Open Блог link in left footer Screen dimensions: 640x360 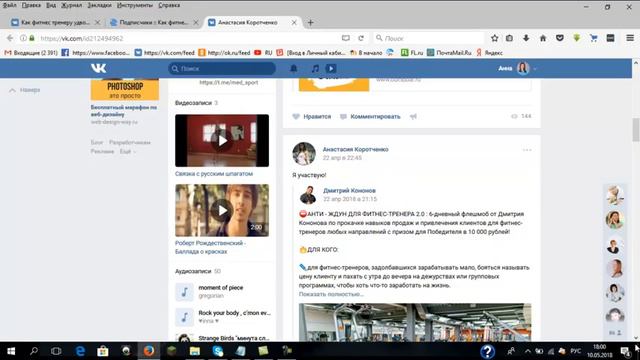(97, 142)
